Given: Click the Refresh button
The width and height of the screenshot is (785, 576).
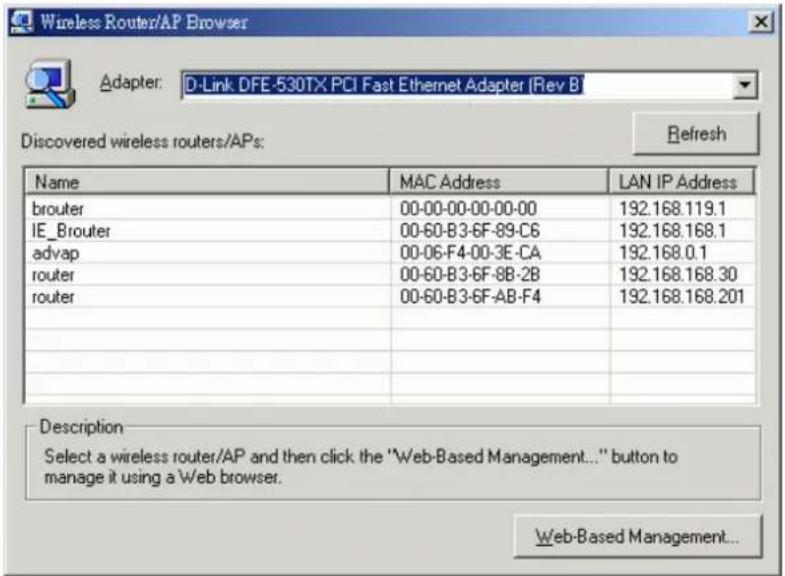Looking at the screenshot, I should point(696,134).
